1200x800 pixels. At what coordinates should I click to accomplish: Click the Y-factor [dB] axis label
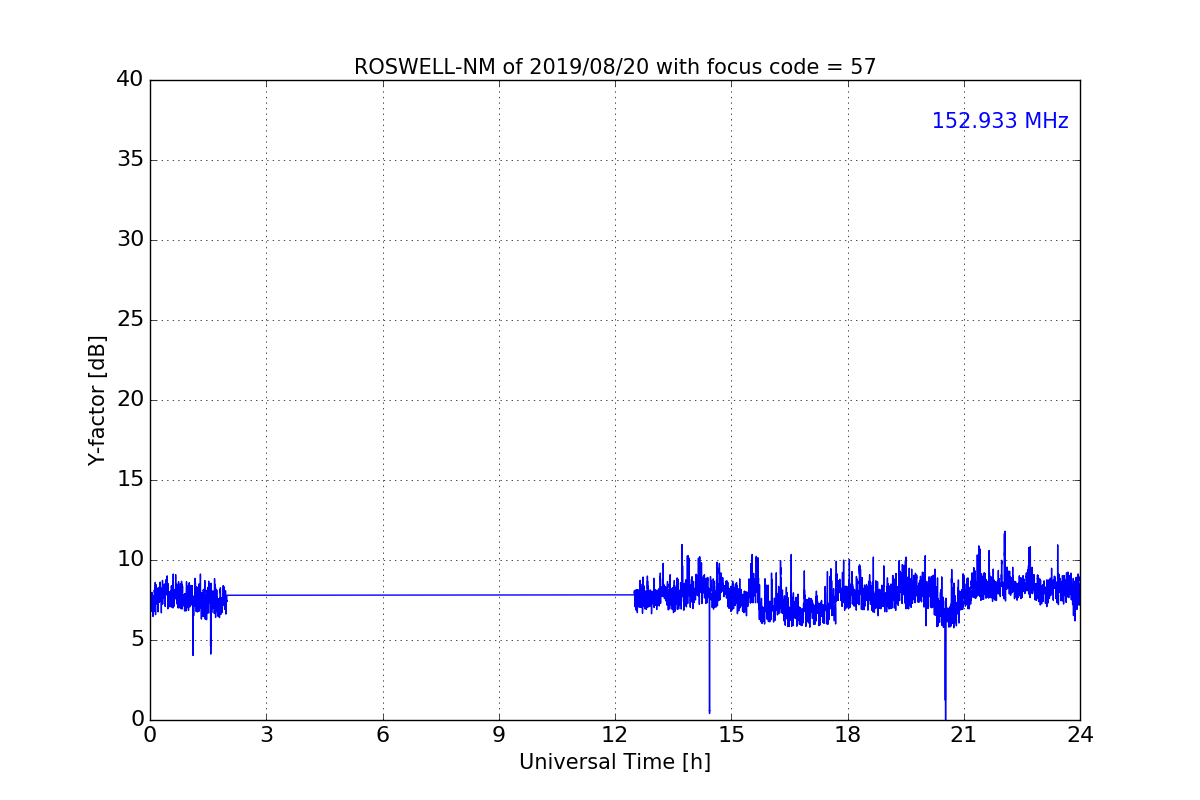click(x=97, y=400)
